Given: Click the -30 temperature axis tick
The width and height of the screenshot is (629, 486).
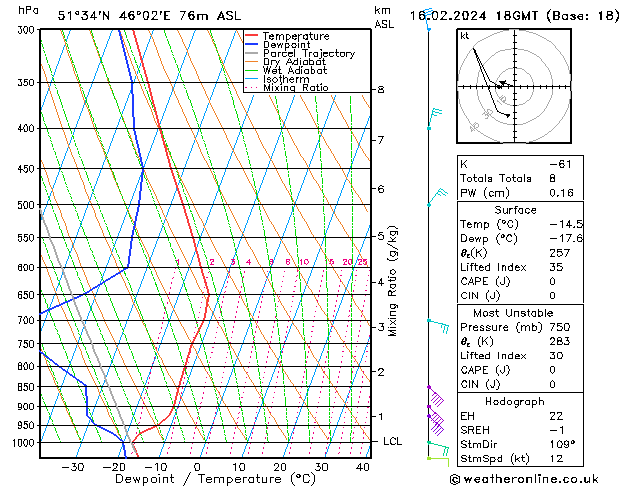Looking at the screenshot, I should [x=73, y=467].
